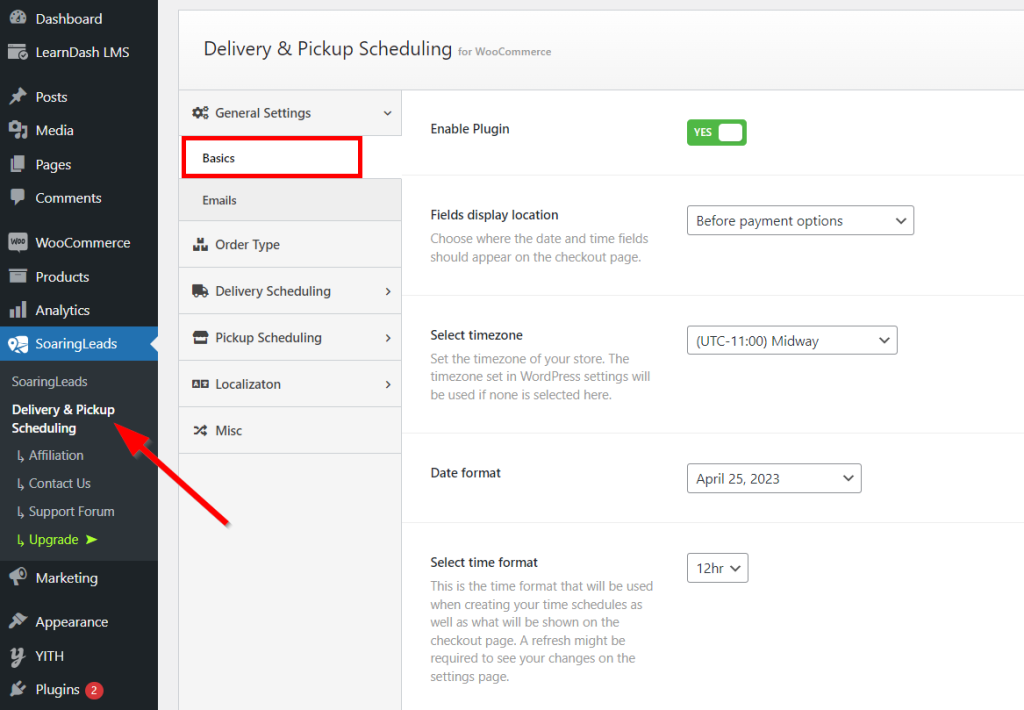Click the 'Select time format' label
The height and width of the screenshot is (710, 1024).
(484, 562)
